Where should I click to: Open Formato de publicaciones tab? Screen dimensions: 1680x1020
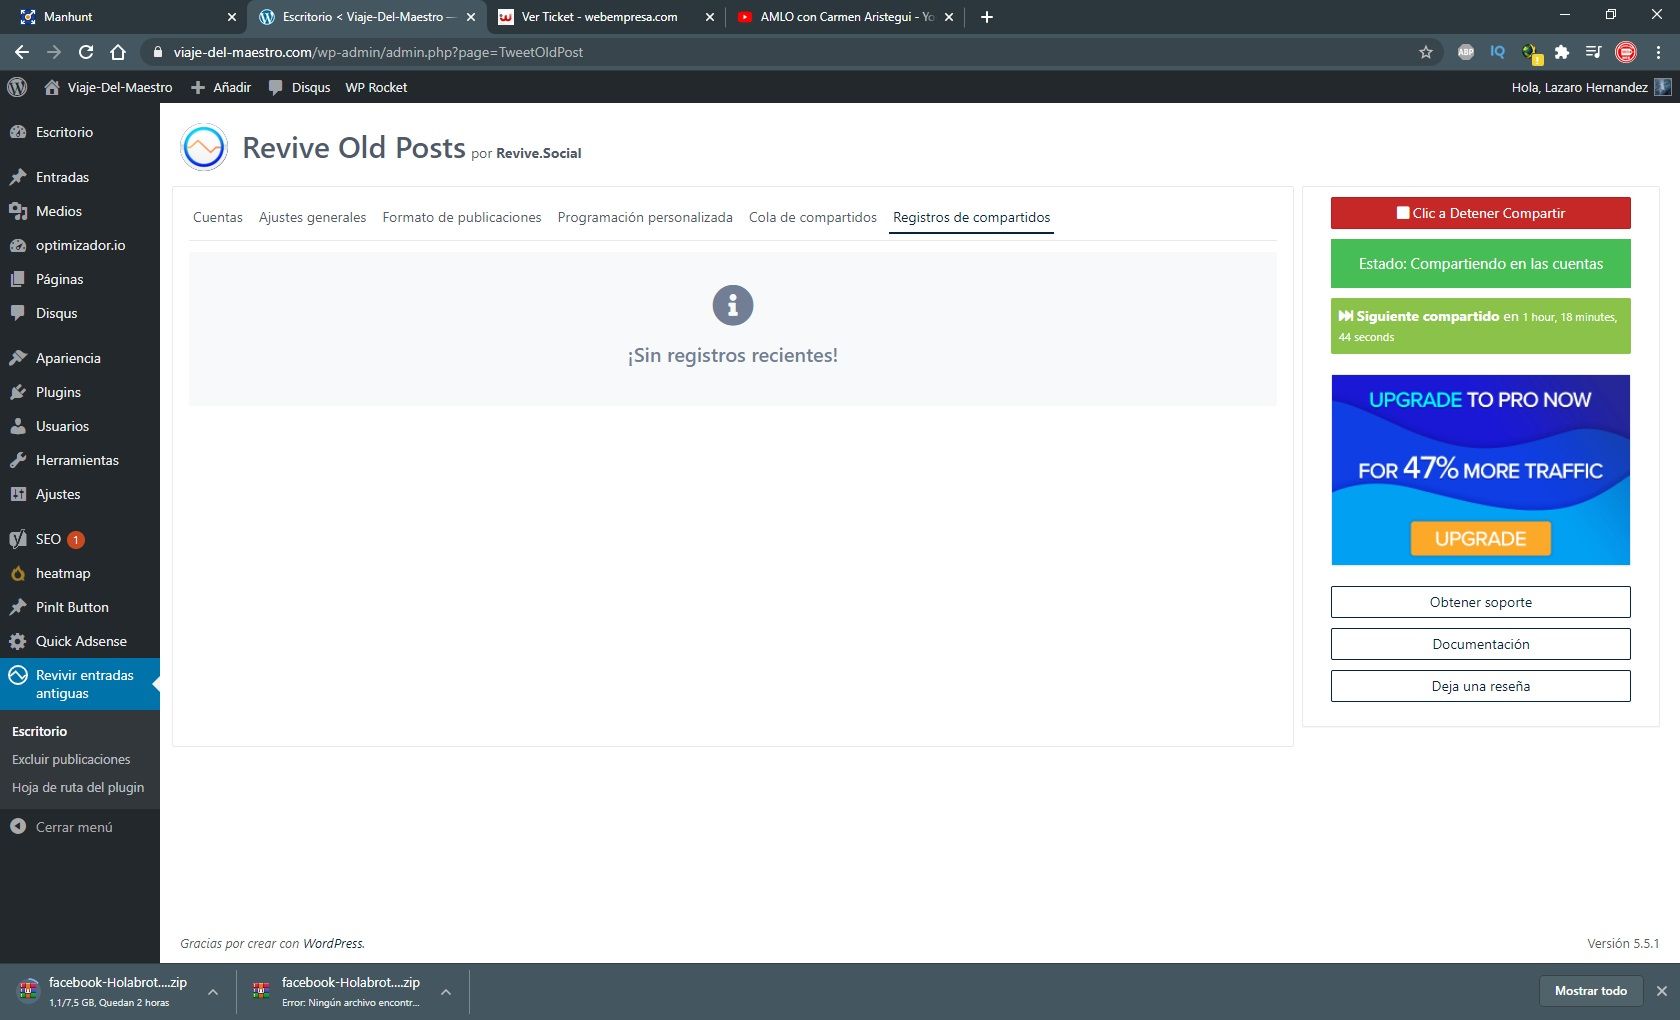click(462, 217)
